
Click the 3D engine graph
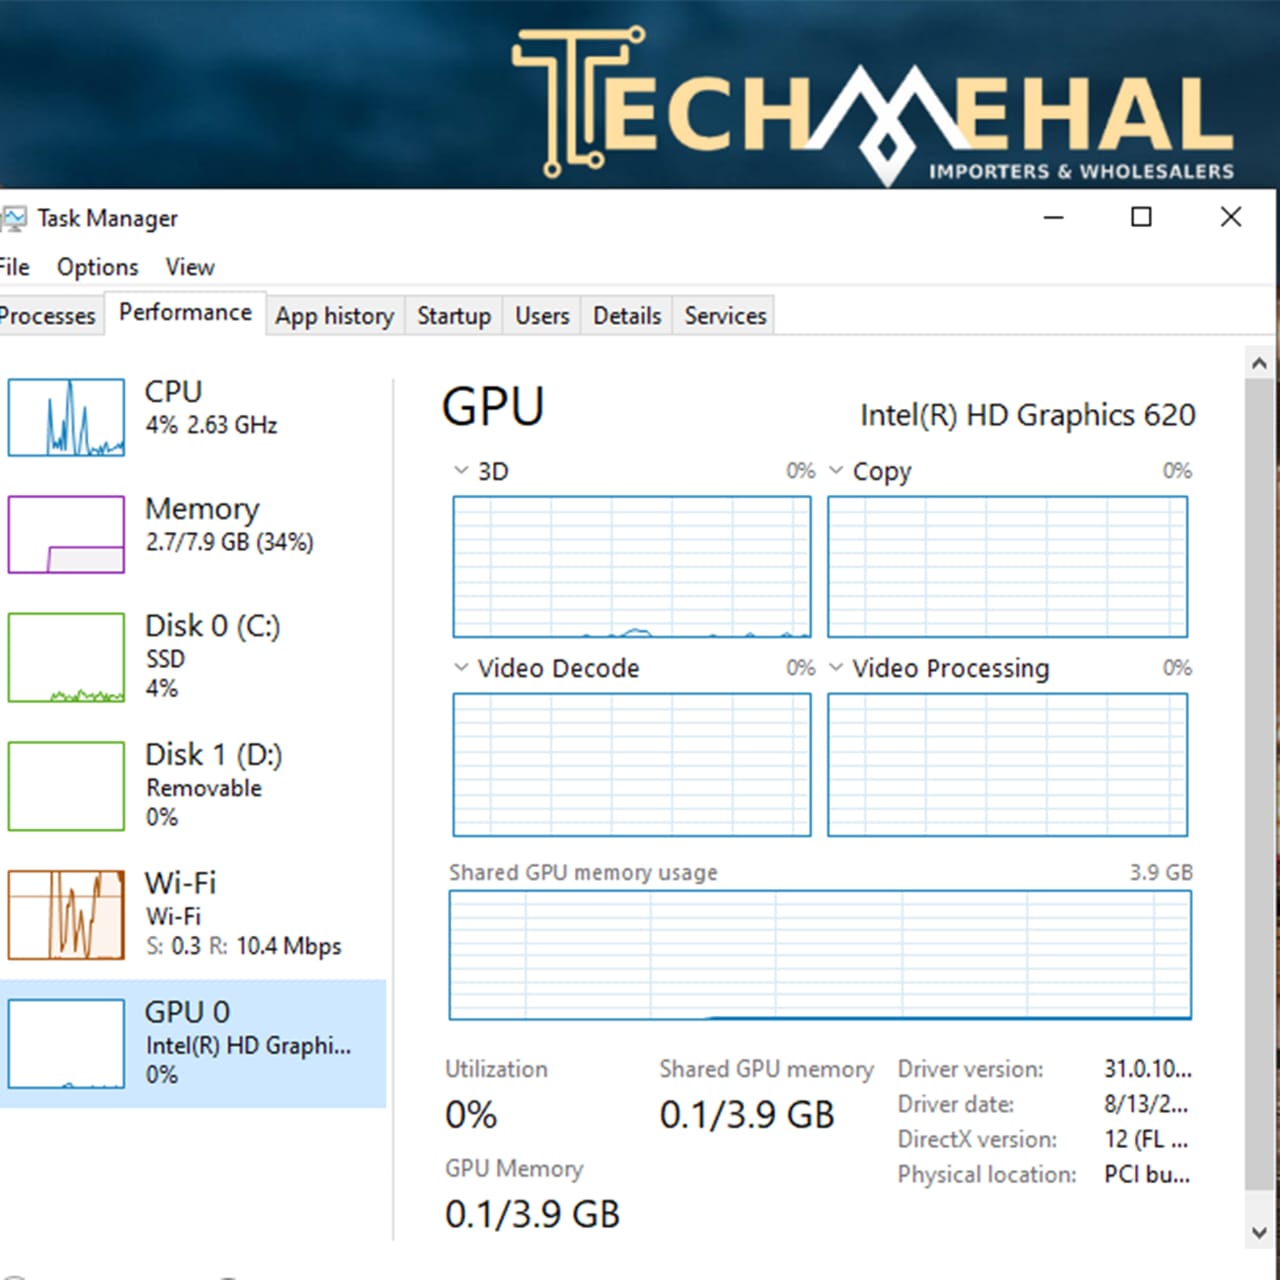click(632, 567)
